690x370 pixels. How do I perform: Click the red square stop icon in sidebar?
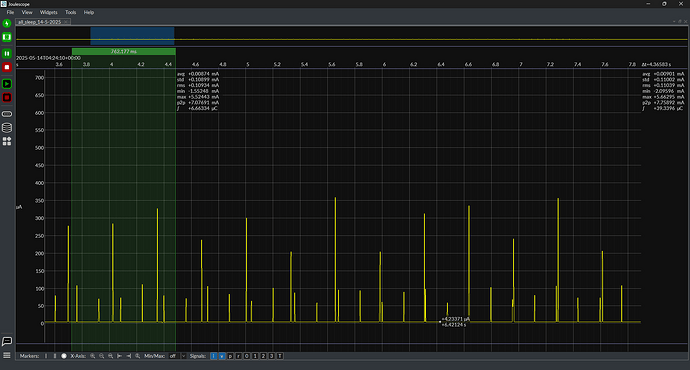(7, 67)
